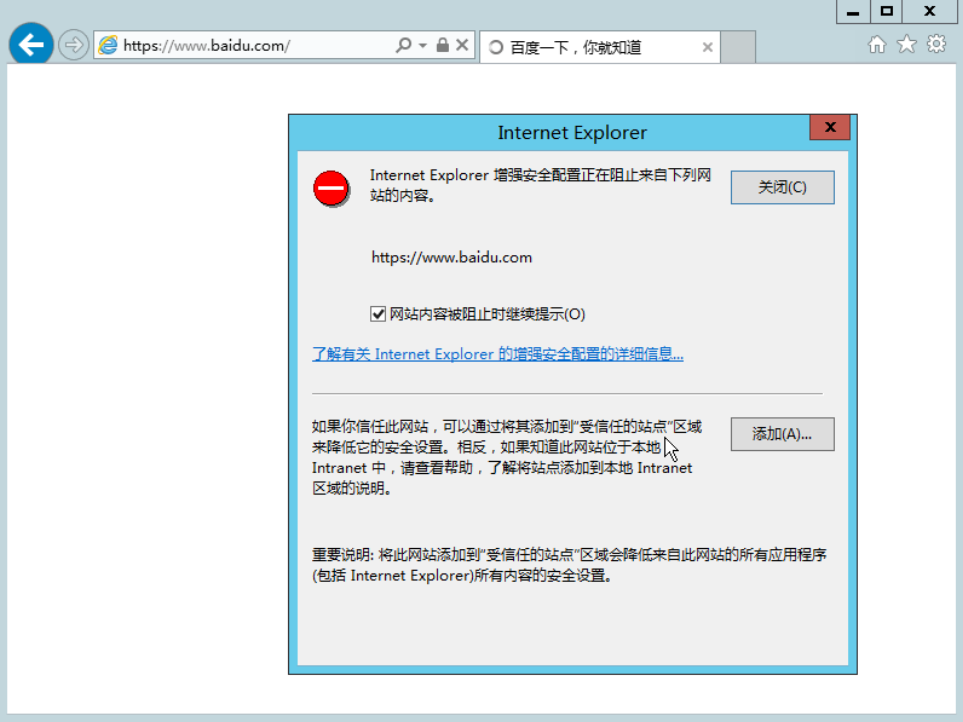This screenshot has height=722, width=963.
Task: Click the red blocked stop icon
Action: [x=332, y=188]
